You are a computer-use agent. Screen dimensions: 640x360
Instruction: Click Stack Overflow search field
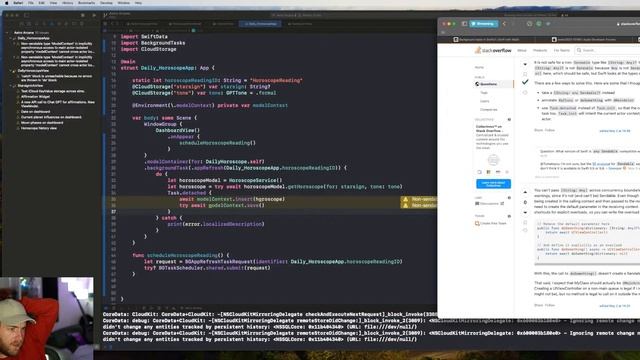coord(607,50)
